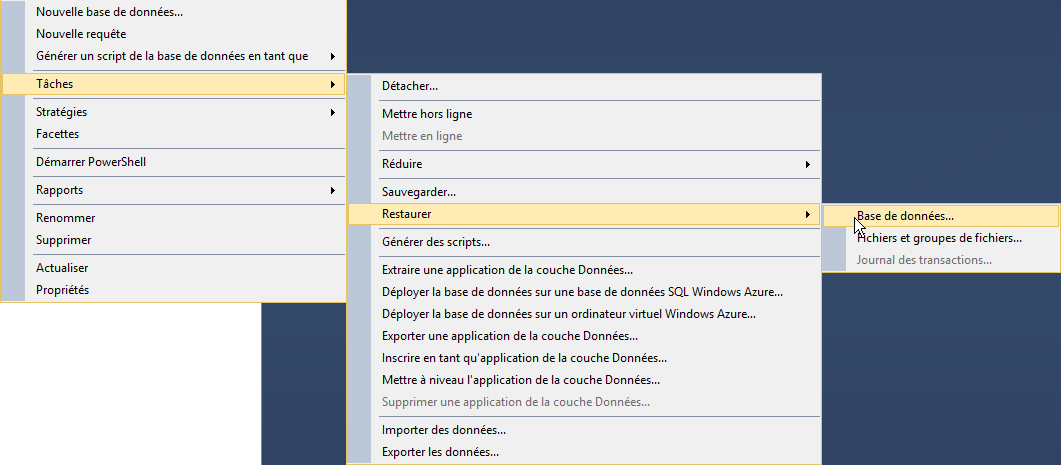The image size is (1061, 465).
Task: Select 'Mettre hors ligne' task
Action: pyautogui.click(x=427, y=114)
